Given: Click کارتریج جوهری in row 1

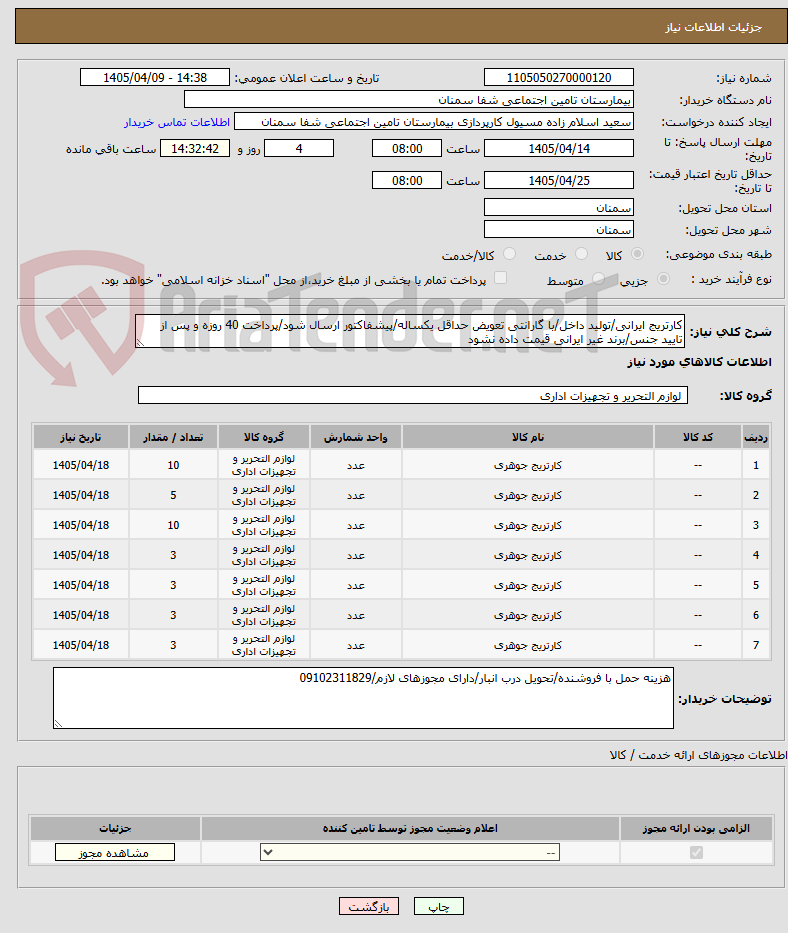Looking at the screenshot, I should click(528, 465).
